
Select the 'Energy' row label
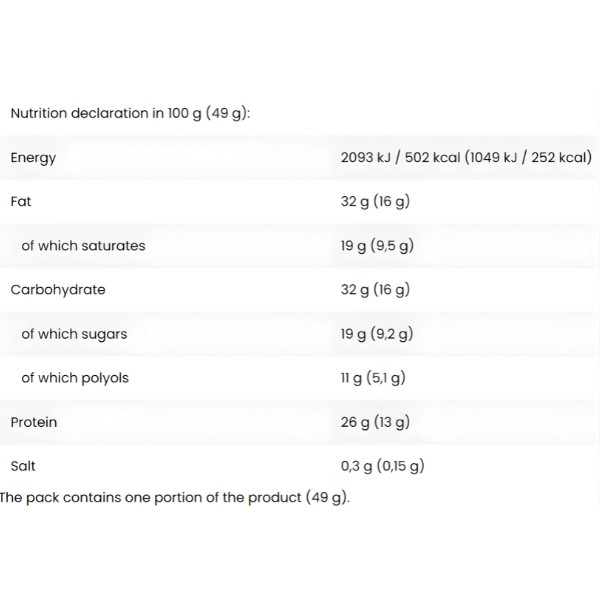click(33, 157)
